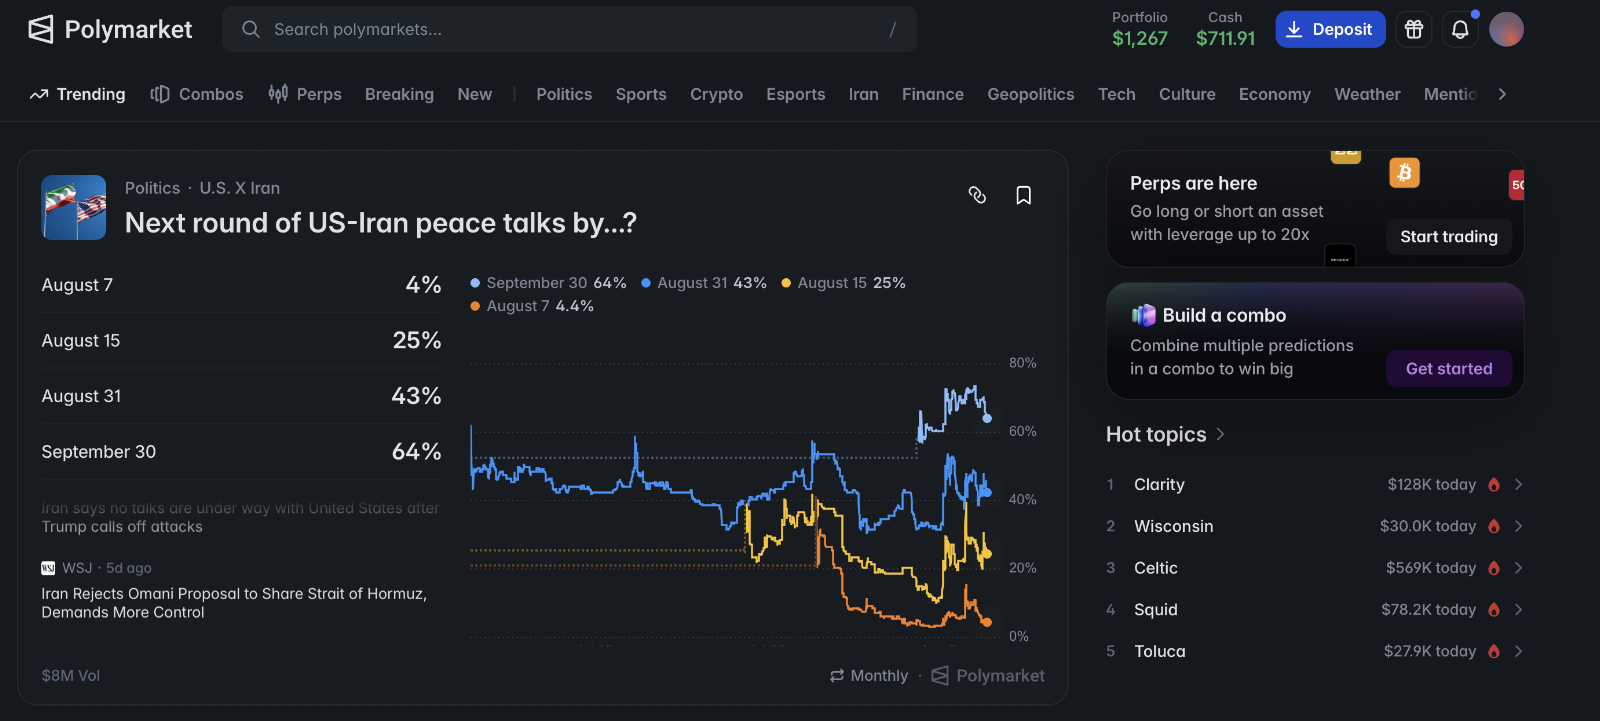Open the market title about US-Iran peace talks
1600x721 pixels.
381,223
